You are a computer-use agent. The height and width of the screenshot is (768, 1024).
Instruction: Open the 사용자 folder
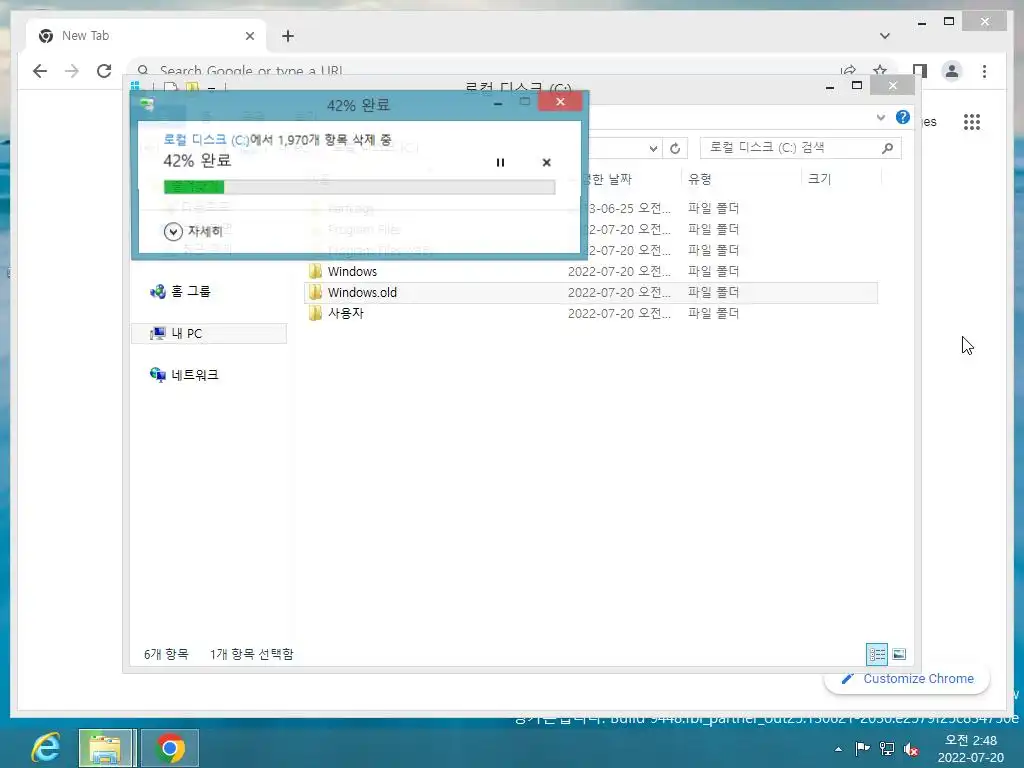336,313
